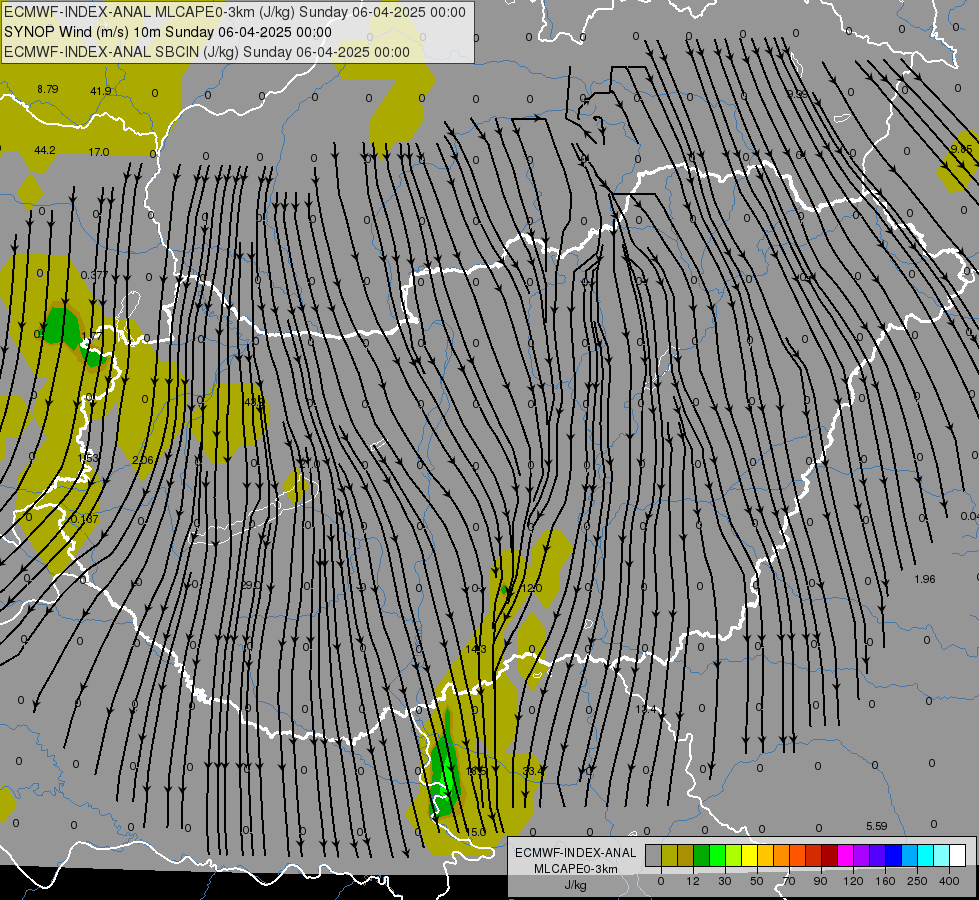Click the legend scale value 250

[917, 881]
